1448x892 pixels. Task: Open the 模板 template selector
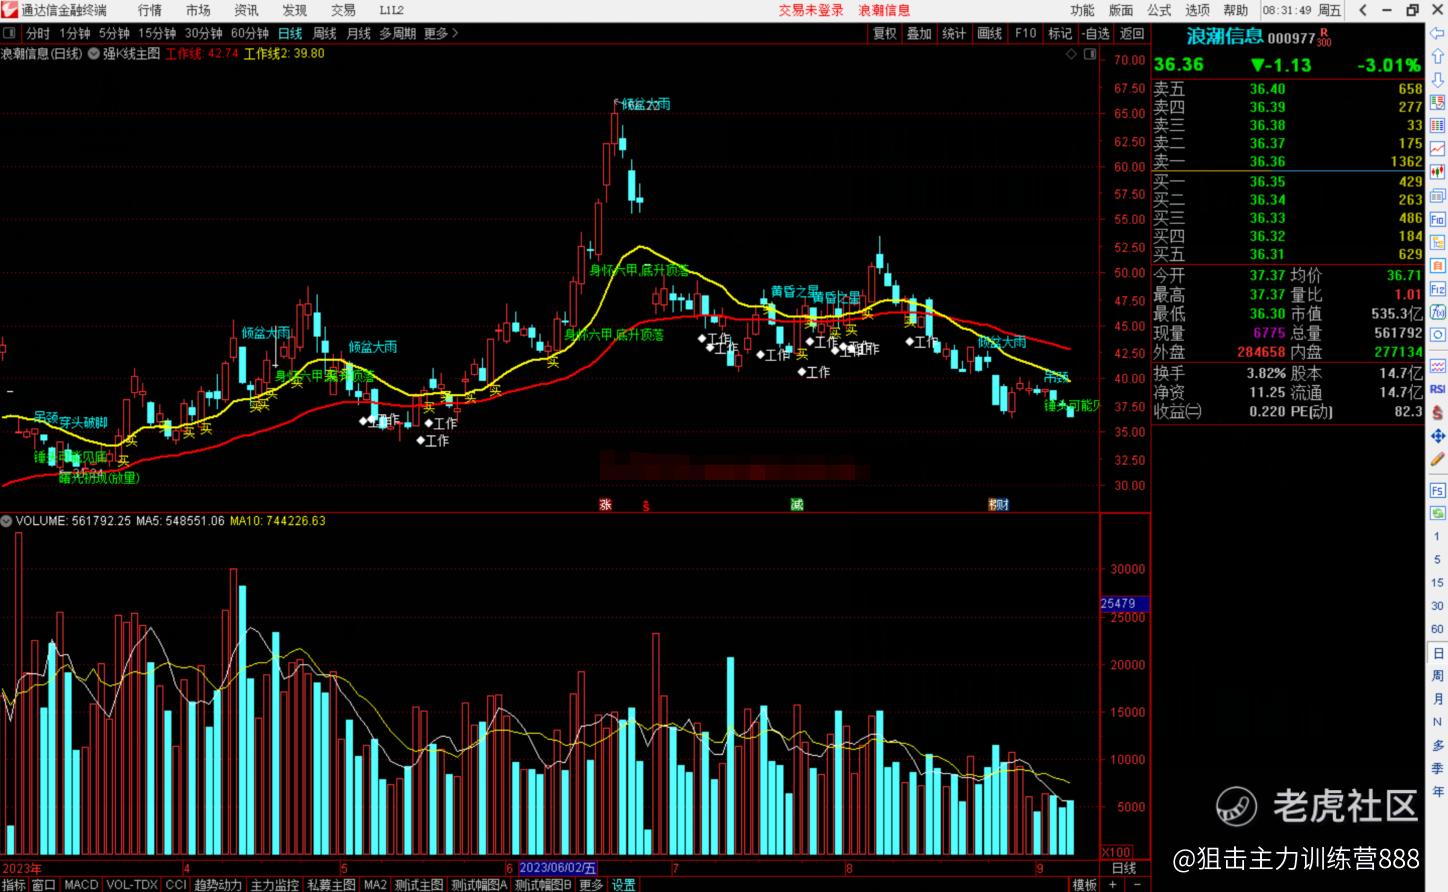(x=1084, y=885)
